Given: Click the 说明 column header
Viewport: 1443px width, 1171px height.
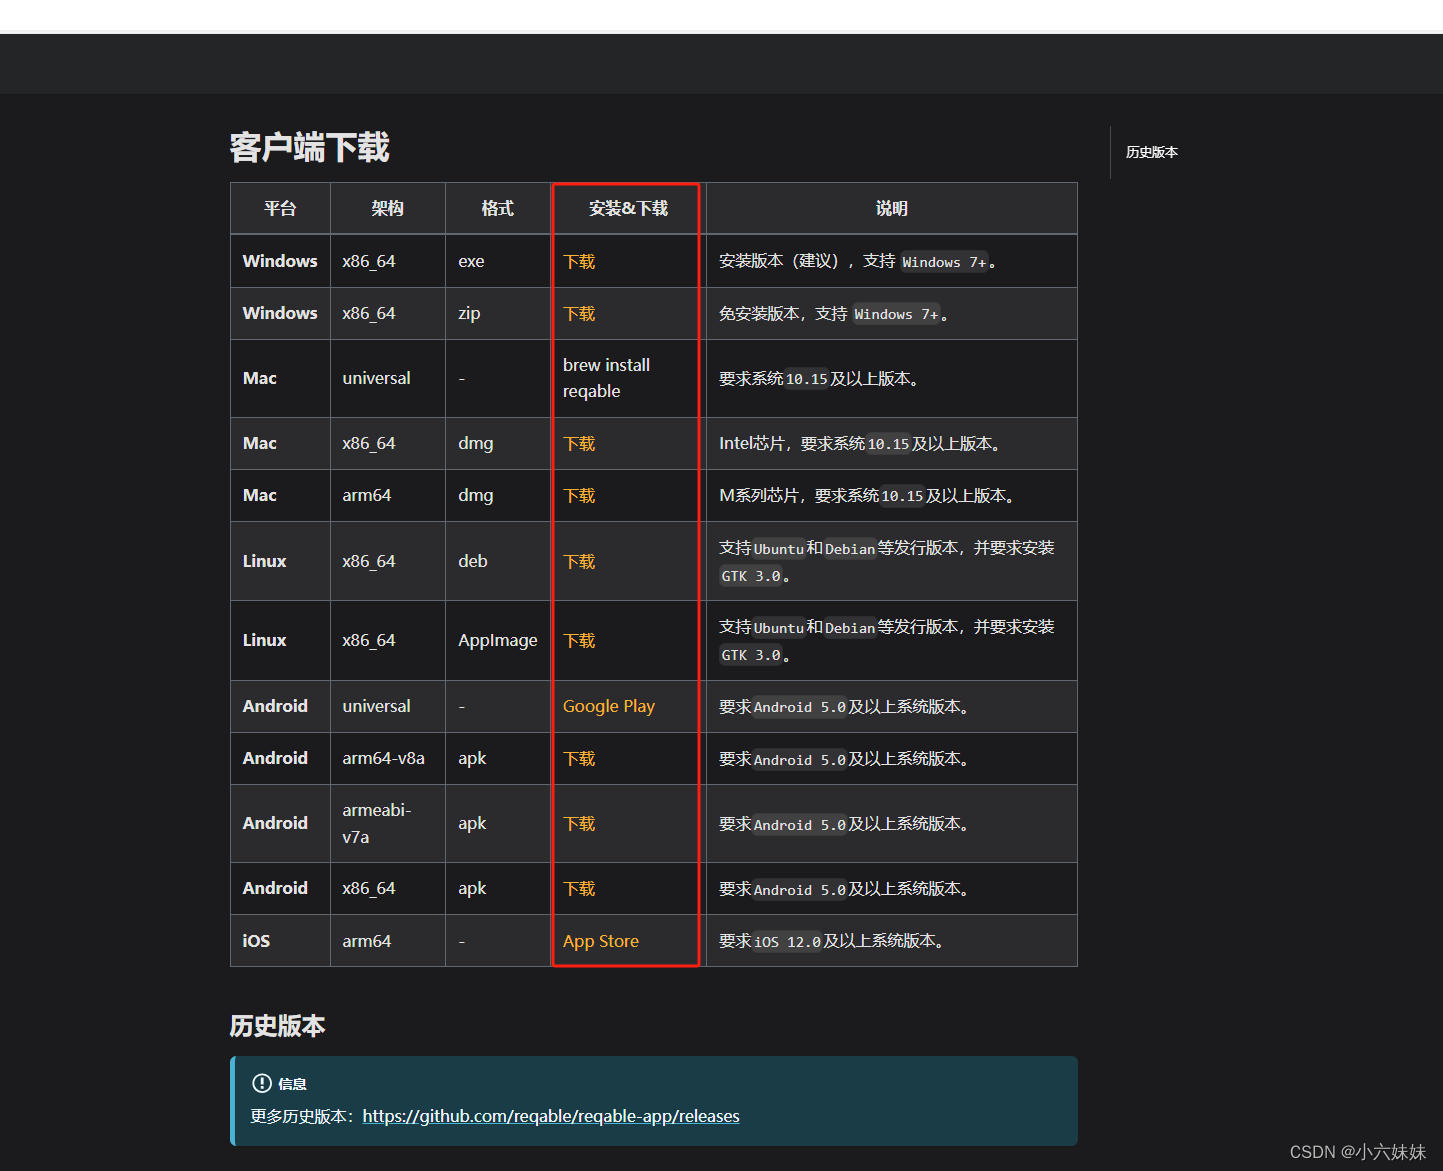Looking at the screenshot, I should (891, 208).
